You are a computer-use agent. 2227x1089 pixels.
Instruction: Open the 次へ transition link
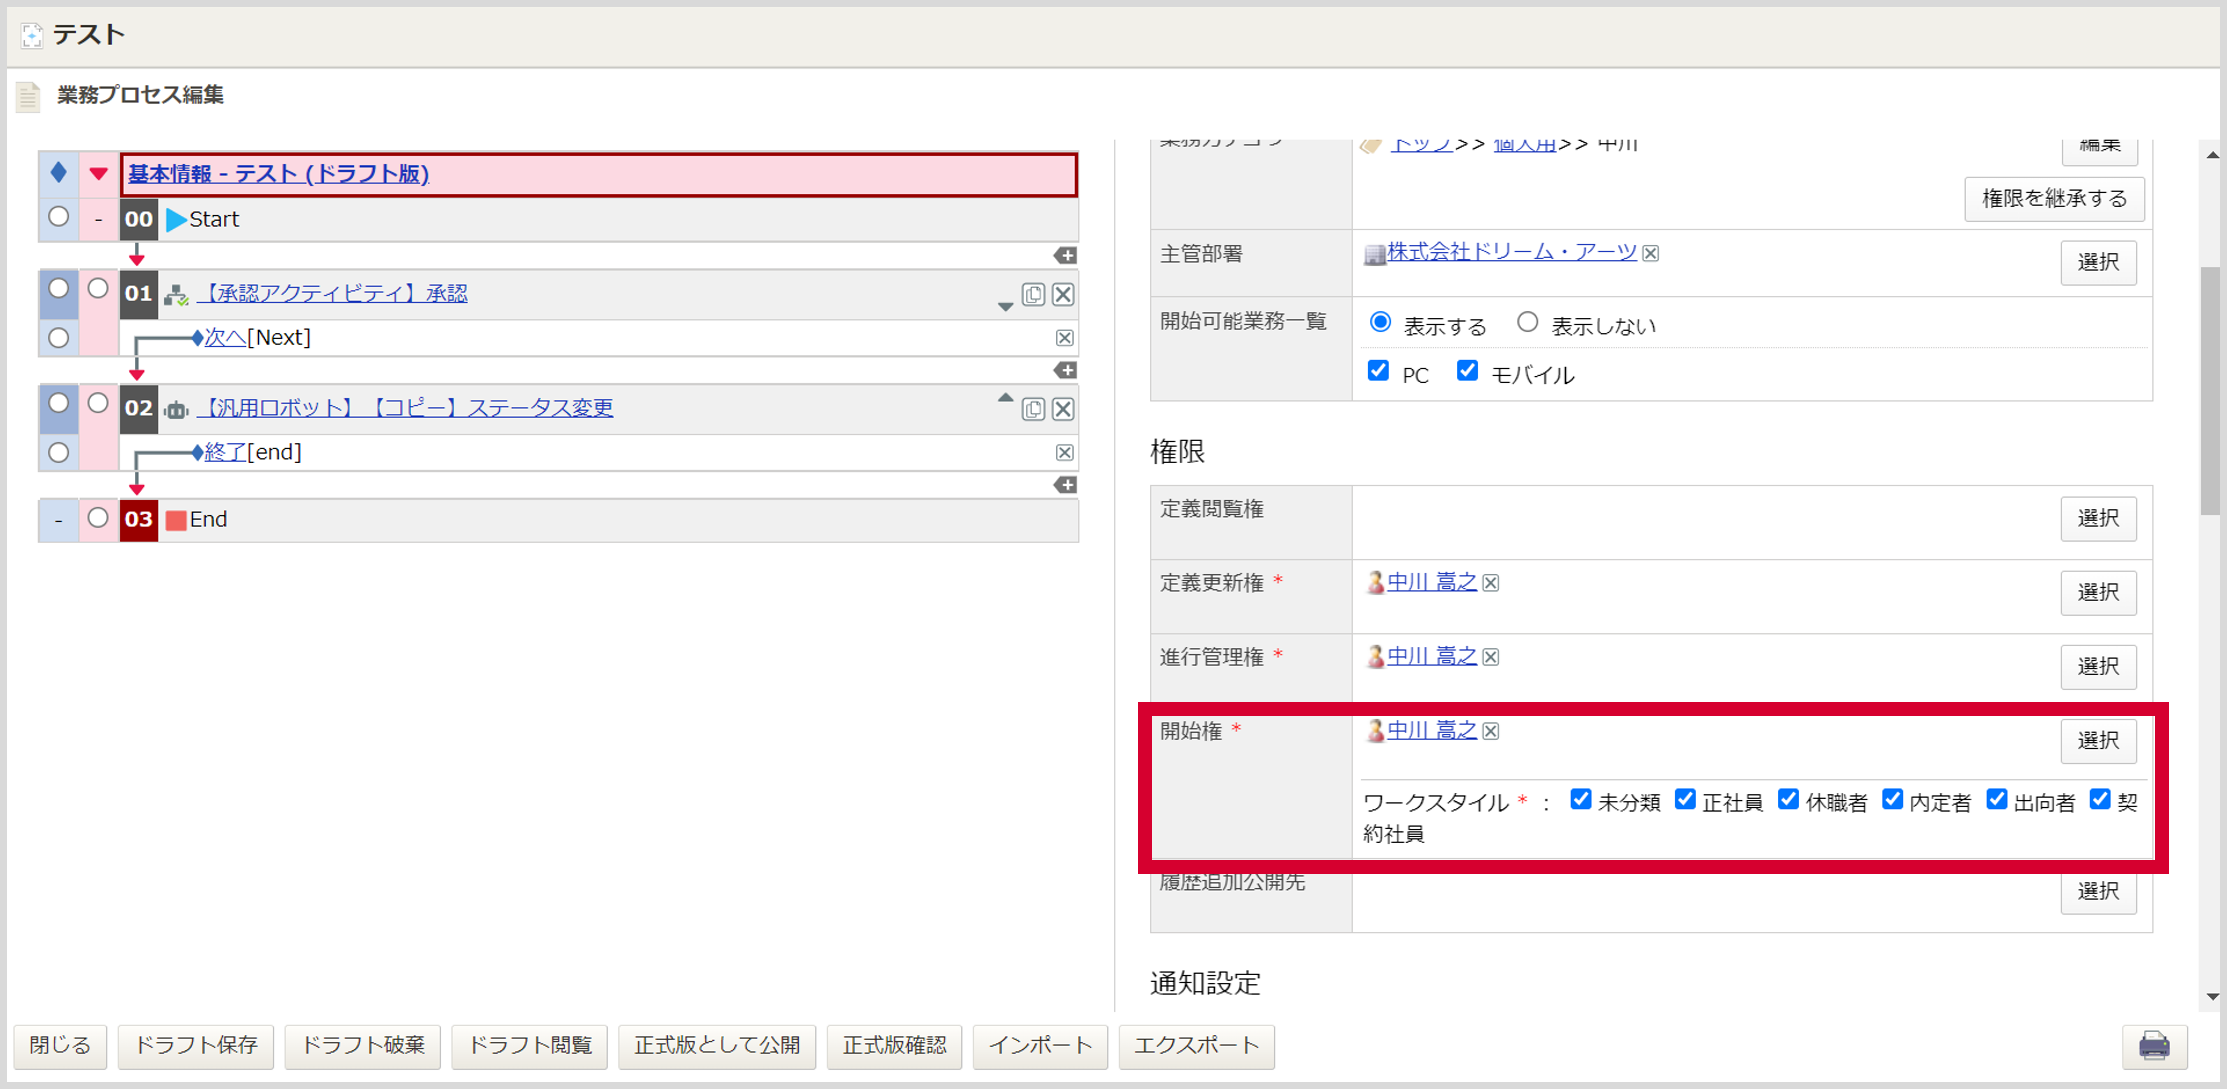pyautogui.click(x=225, y=338)
